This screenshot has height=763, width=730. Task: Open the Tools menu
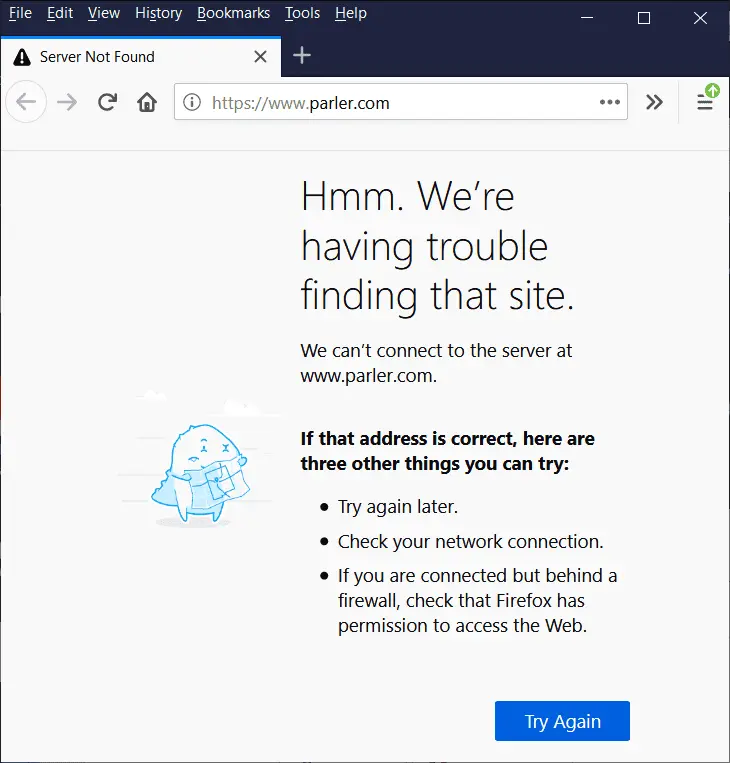click(302, 13)
